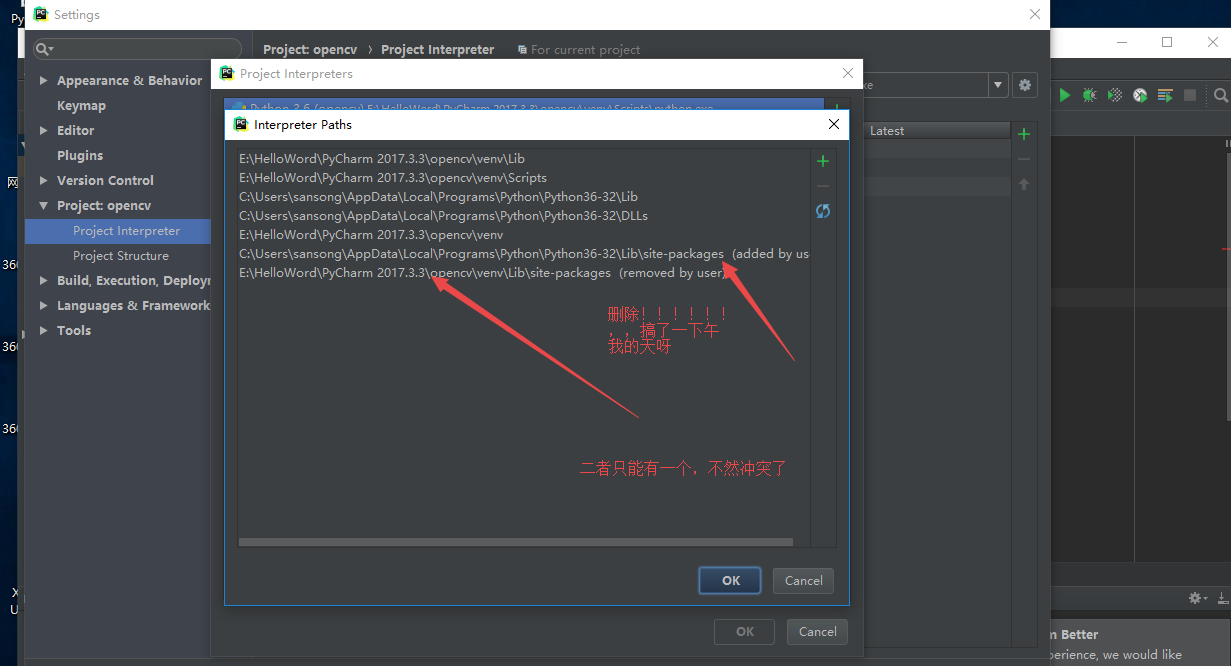Expand the Tools settings node

click(43, 331)
